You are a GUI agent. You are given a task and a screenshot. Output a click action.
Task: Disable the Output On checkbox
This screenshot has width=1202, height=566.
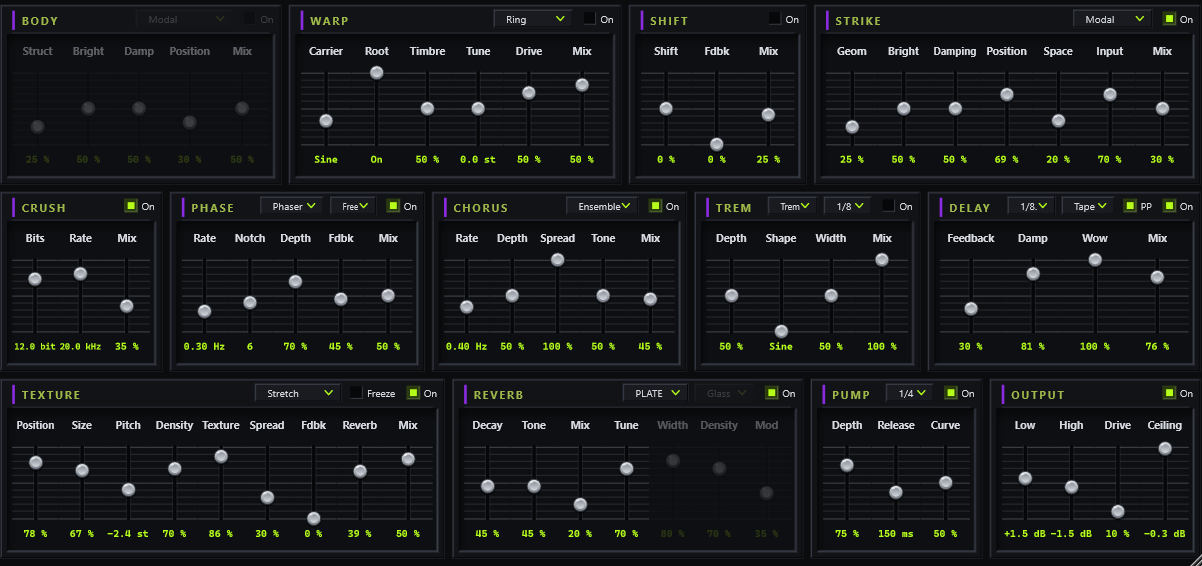[1170, 393]
